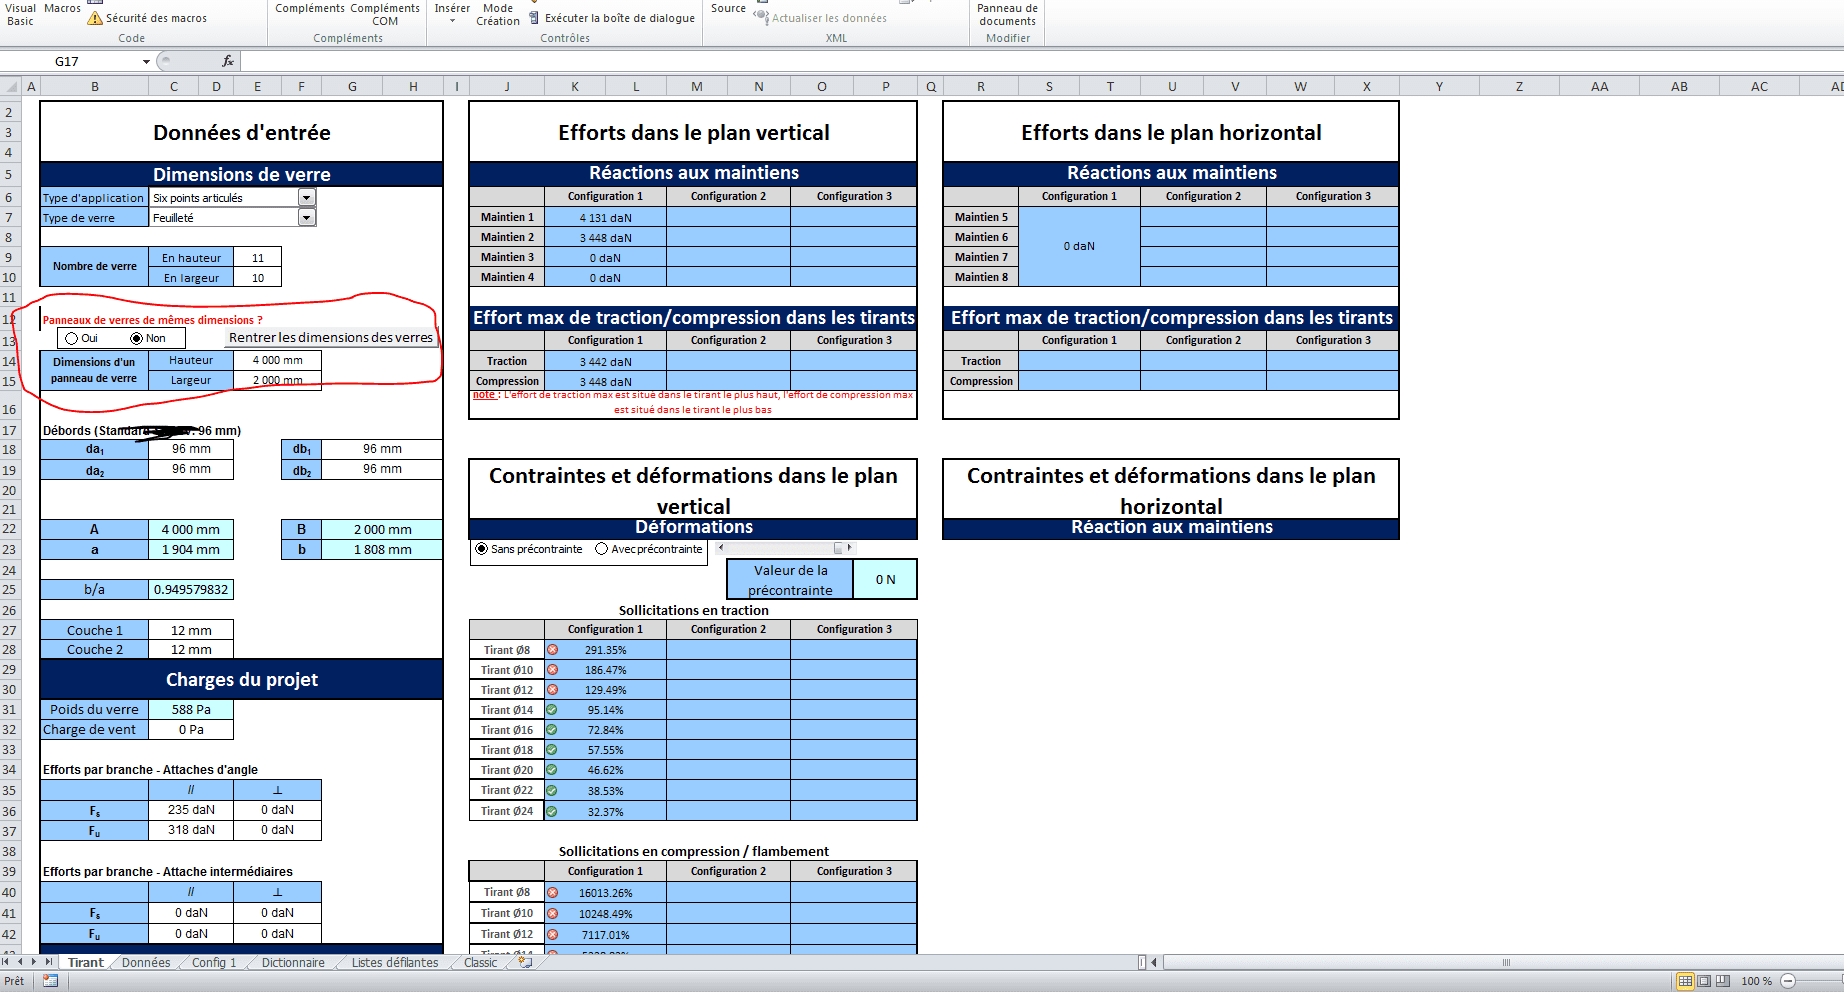
Task: Click the Poids du verre value 588 Pa
Action: [191, 710]
